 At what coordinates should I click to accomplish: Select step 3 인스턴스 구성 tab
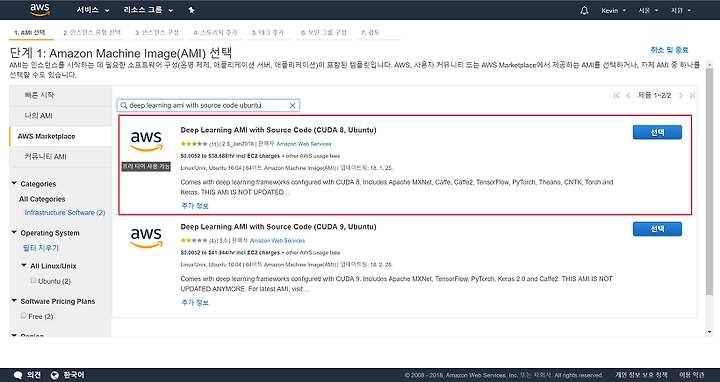coord(157,33)
